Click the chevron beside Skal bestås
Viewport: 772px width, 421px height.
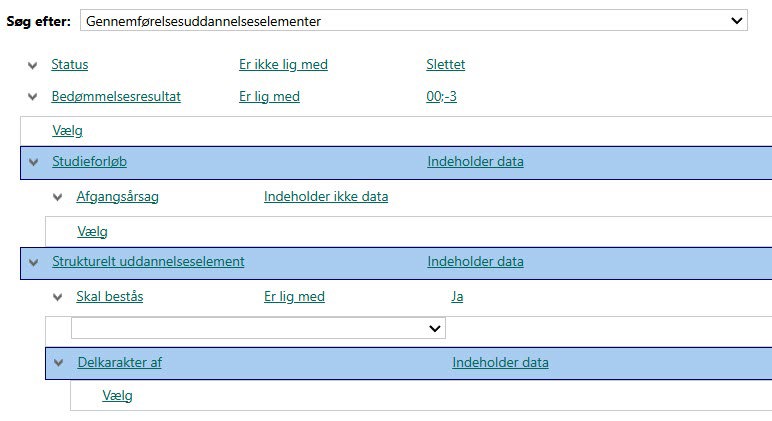[58, 297]
